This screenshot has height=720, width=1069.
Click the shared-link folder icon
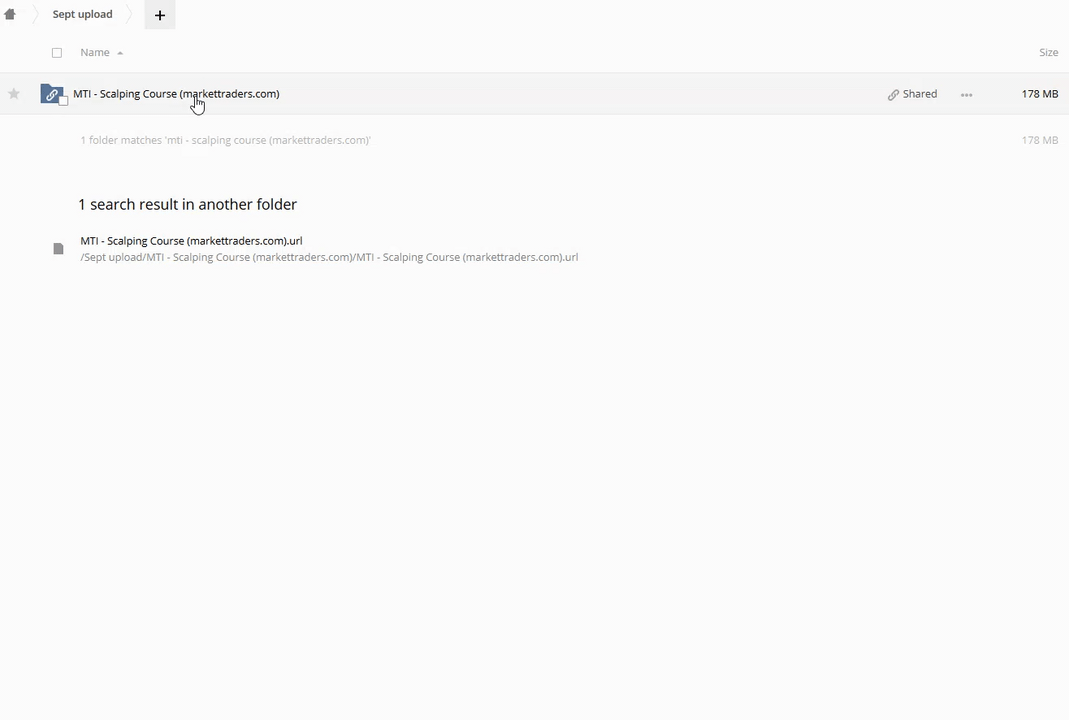(51, 94)
